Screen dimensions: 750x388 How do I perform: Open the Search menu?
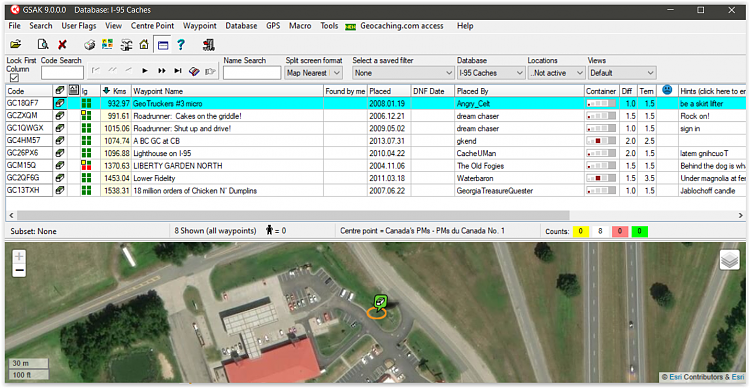tap(41, 26)
